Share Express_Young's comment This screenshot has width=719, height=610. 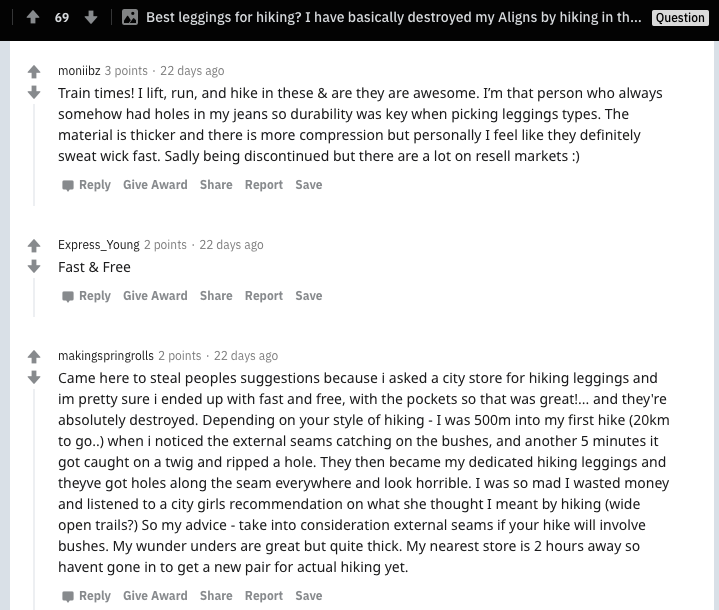[x=216, y=296]
